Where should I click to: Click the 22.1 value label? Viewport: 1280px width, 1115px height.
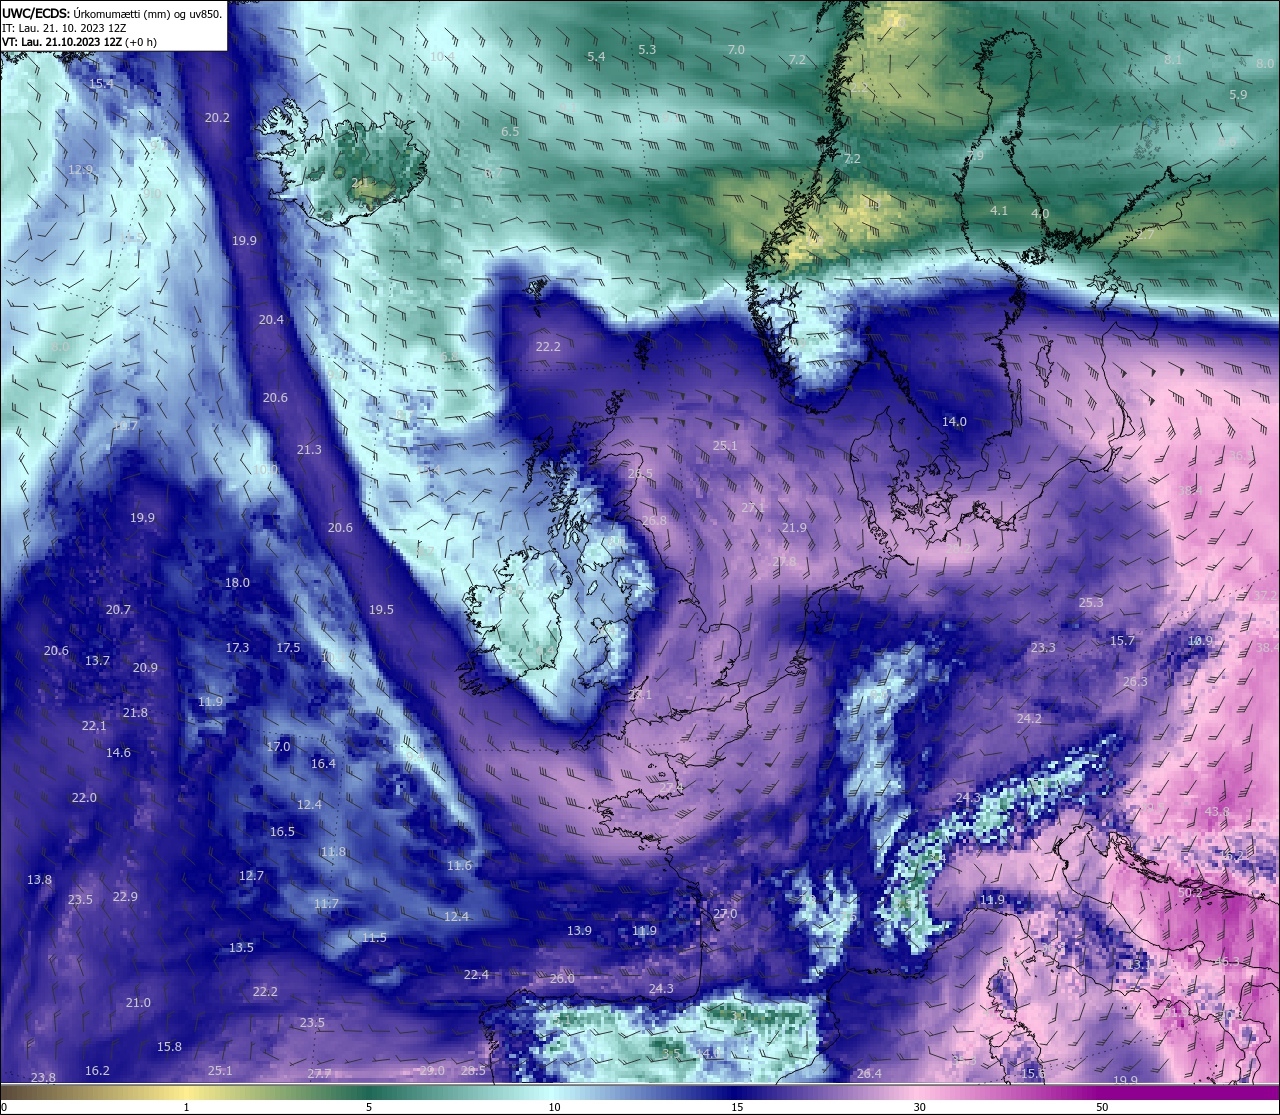tap(94, 726)
